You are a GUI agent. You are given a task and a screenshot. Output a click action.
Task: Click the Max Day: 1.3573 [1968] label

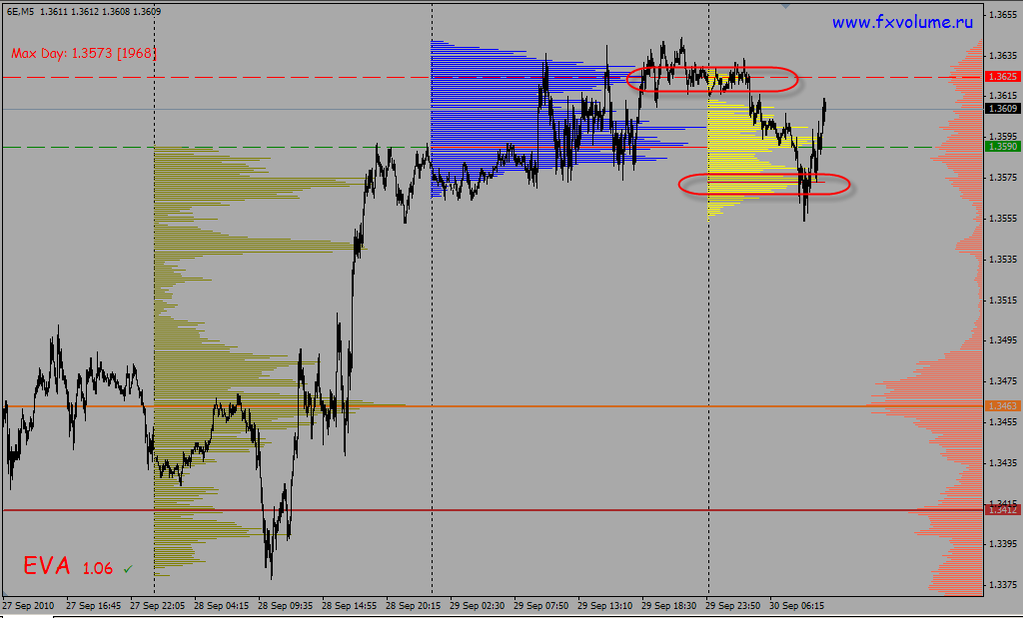pyautogui.click(x=84, y=52)
